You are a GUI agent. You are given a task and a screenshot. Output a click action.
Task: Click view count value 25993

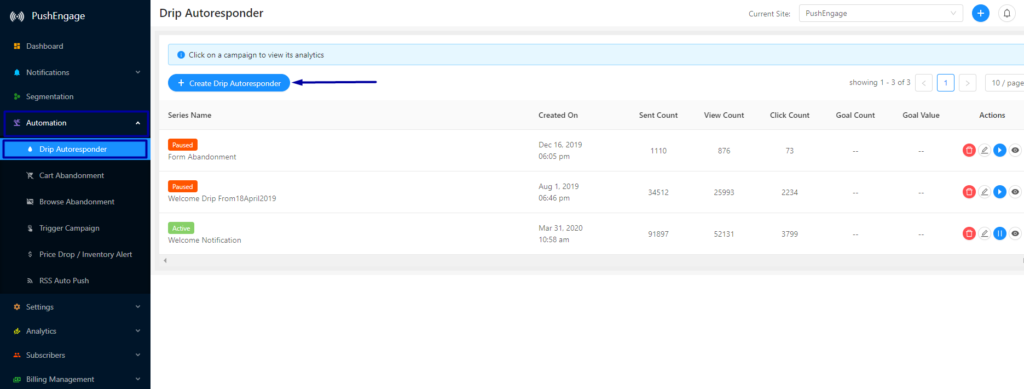724,192
